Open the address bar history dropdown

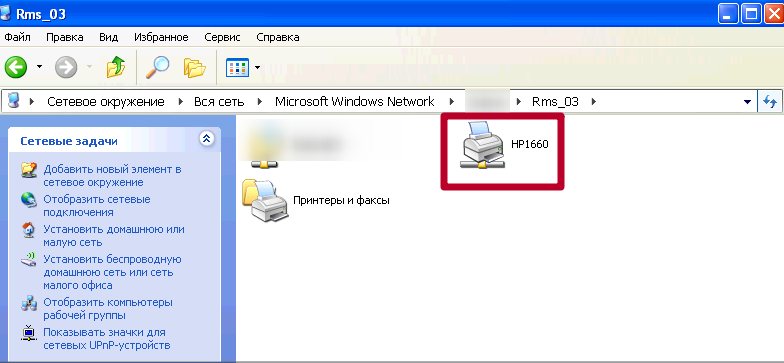(748, 102)
